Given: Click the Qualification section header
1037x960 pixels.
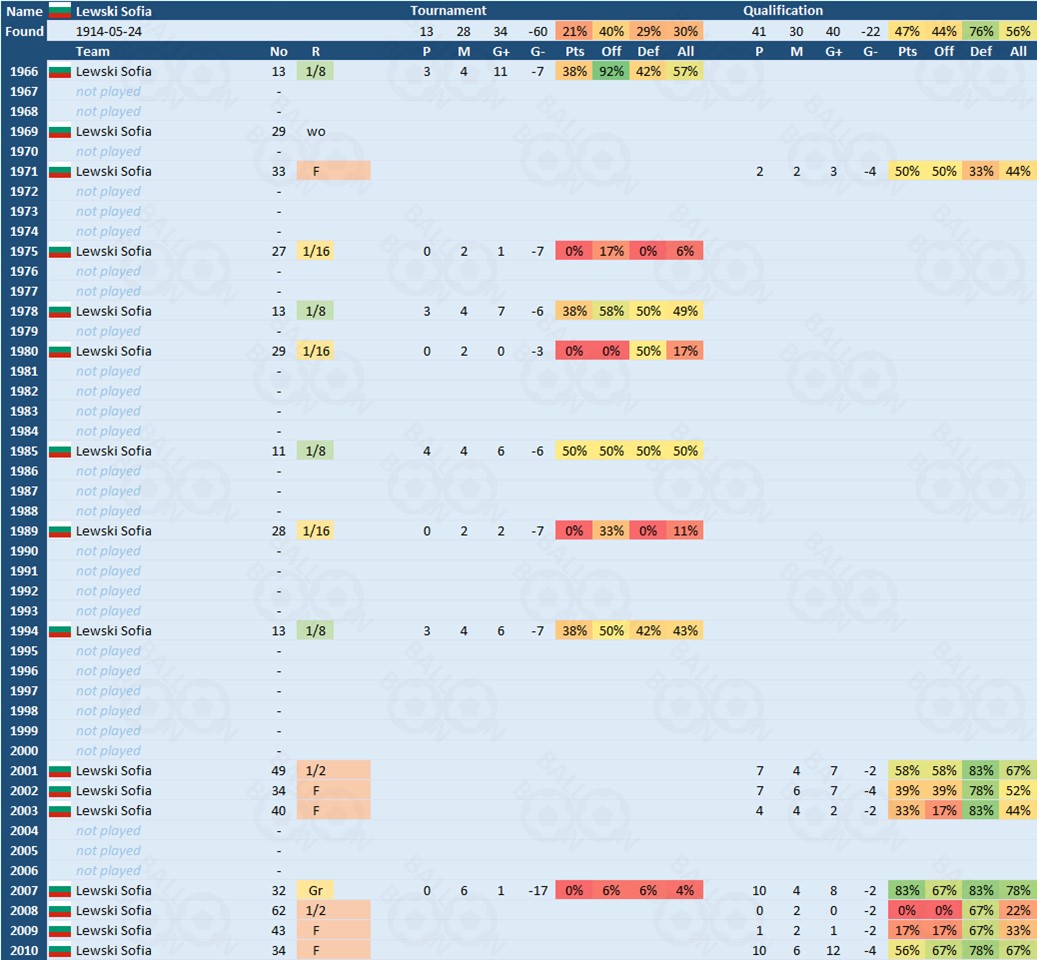Looking at the screenshot, I should (x=783, y=11).
